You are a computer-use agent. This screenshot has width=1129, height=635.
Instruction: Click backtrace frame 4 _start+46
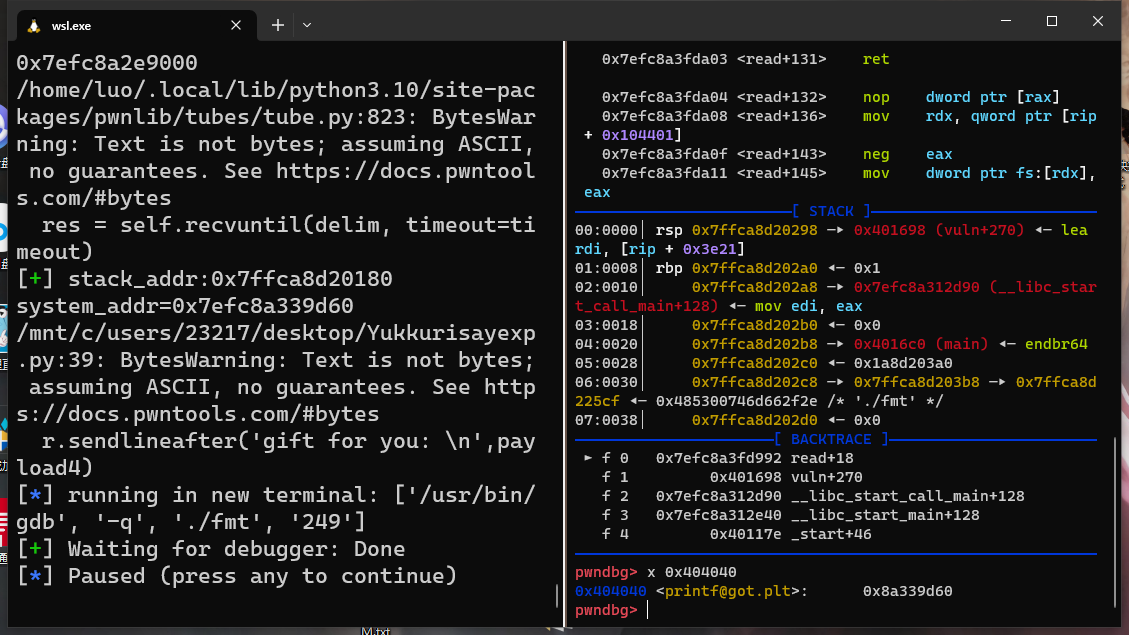pyautogui.click(x=737, y=534)
